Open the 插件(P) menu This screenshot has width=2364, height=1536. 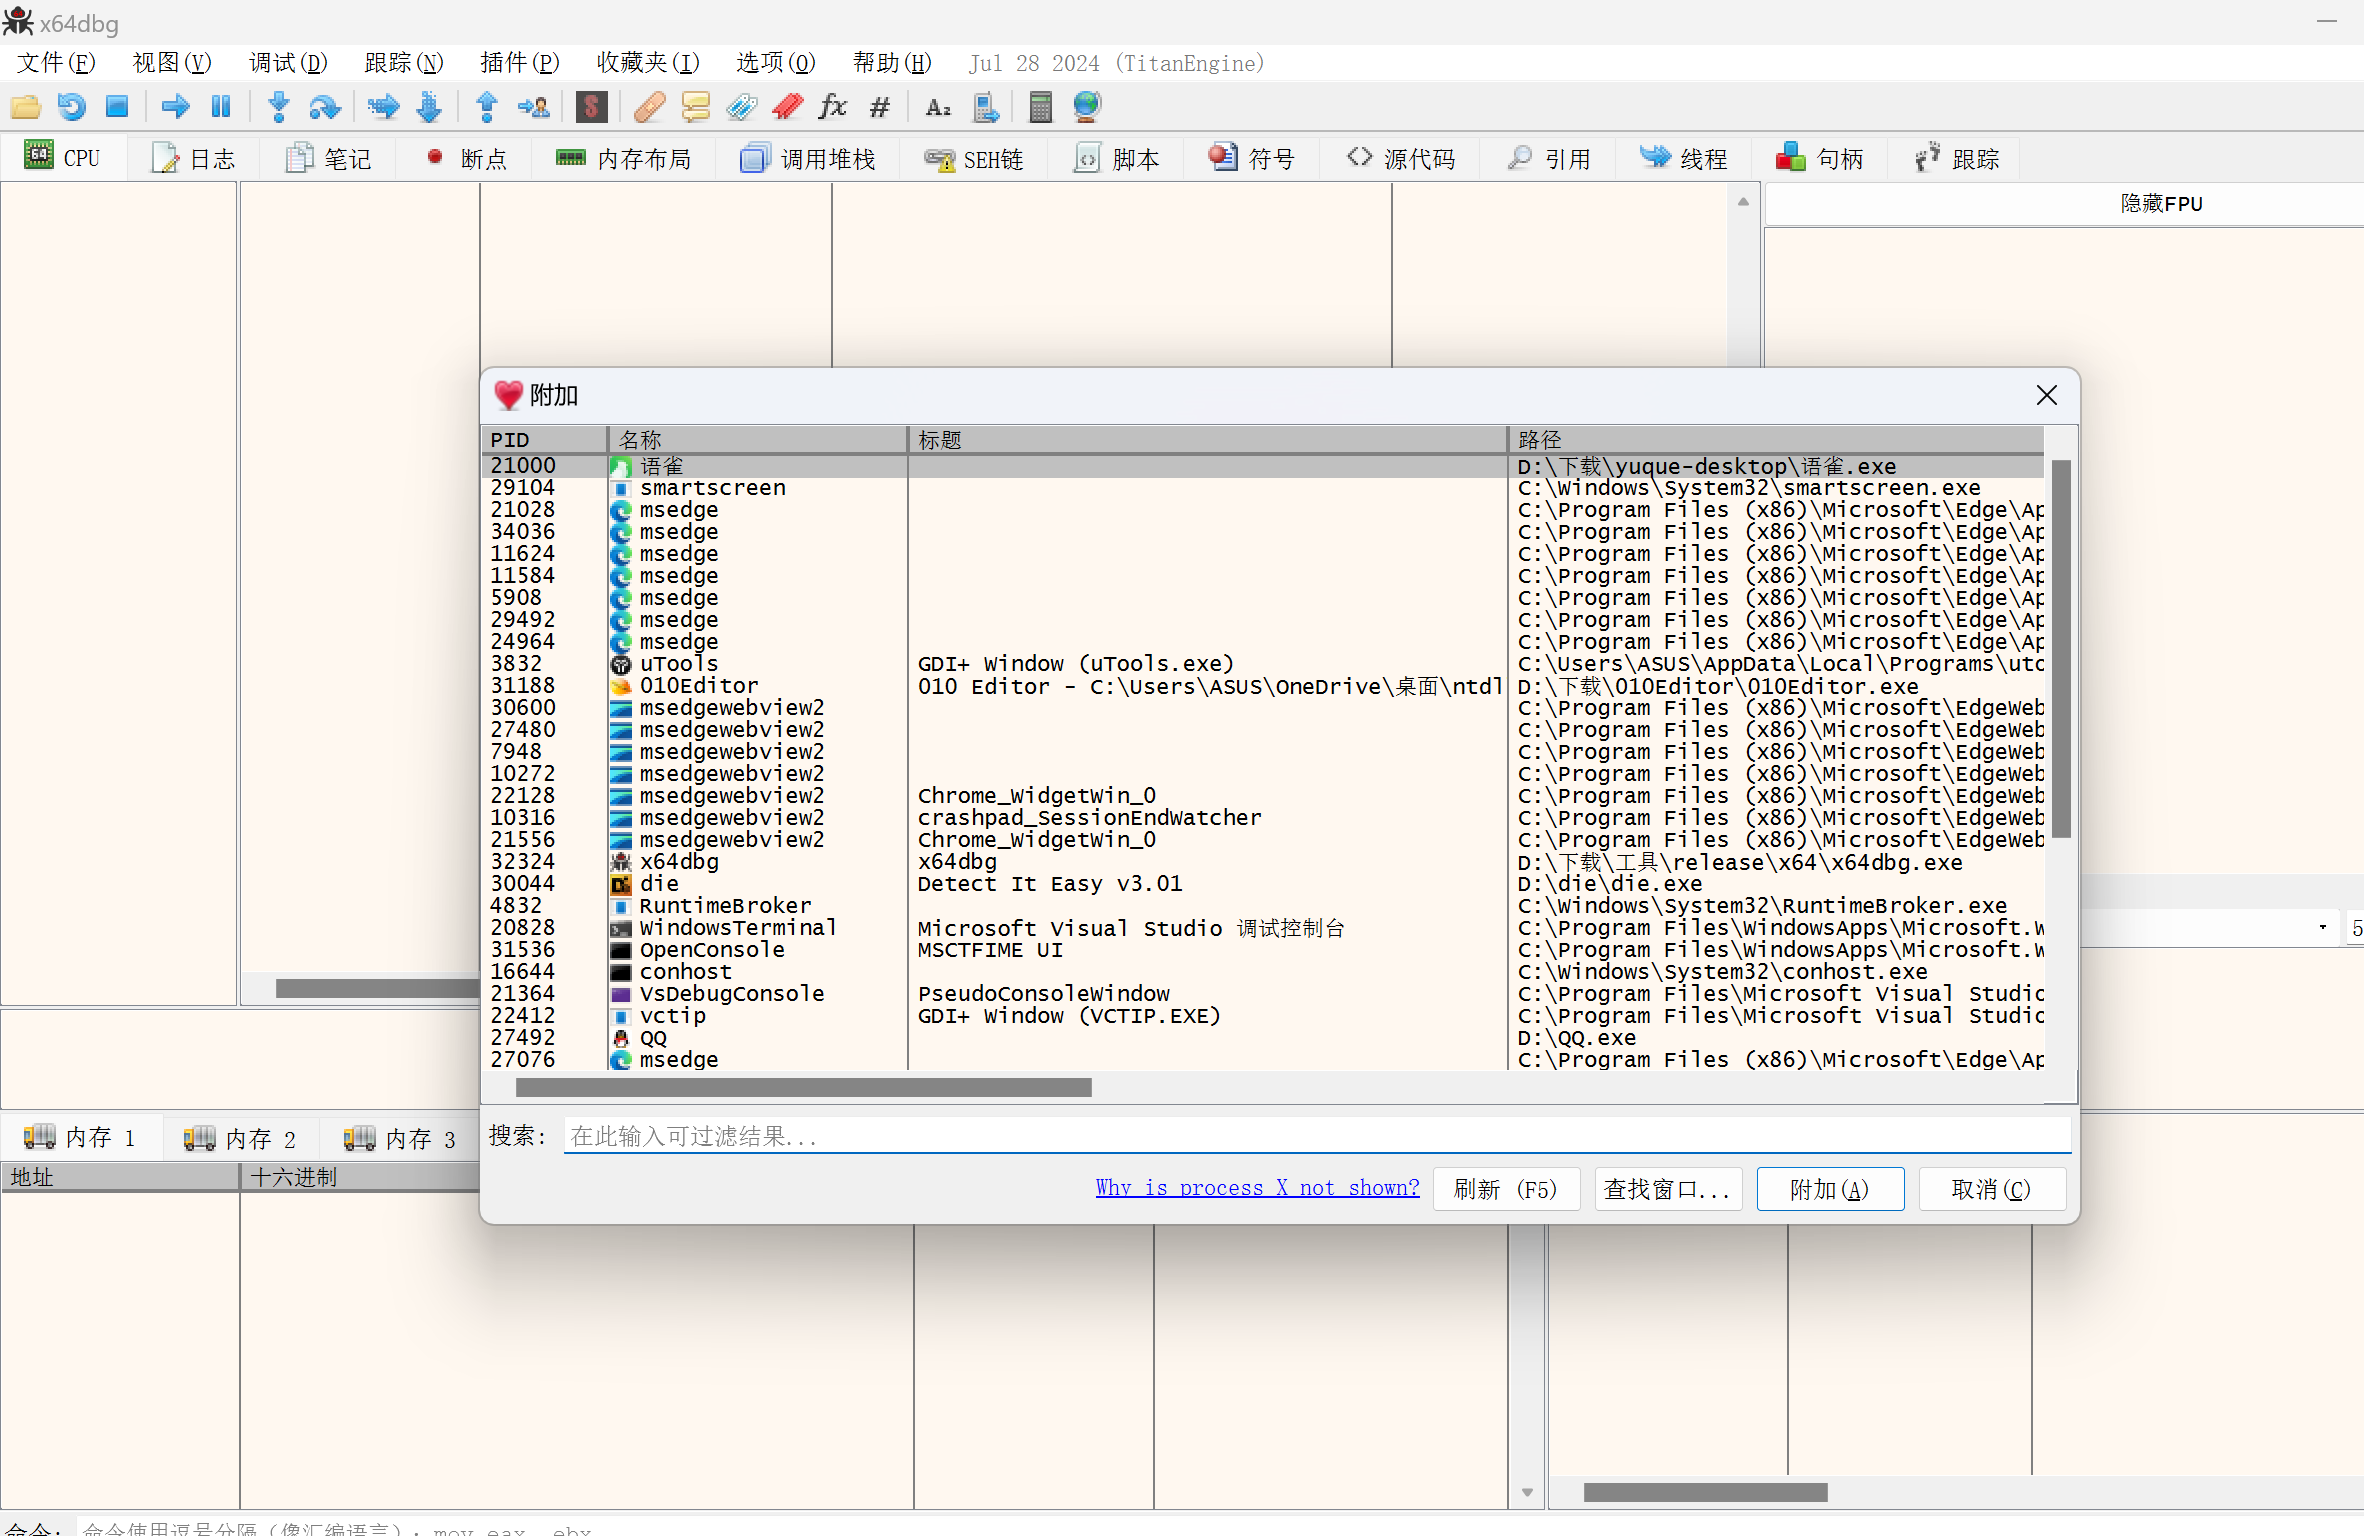pos(520,63)
